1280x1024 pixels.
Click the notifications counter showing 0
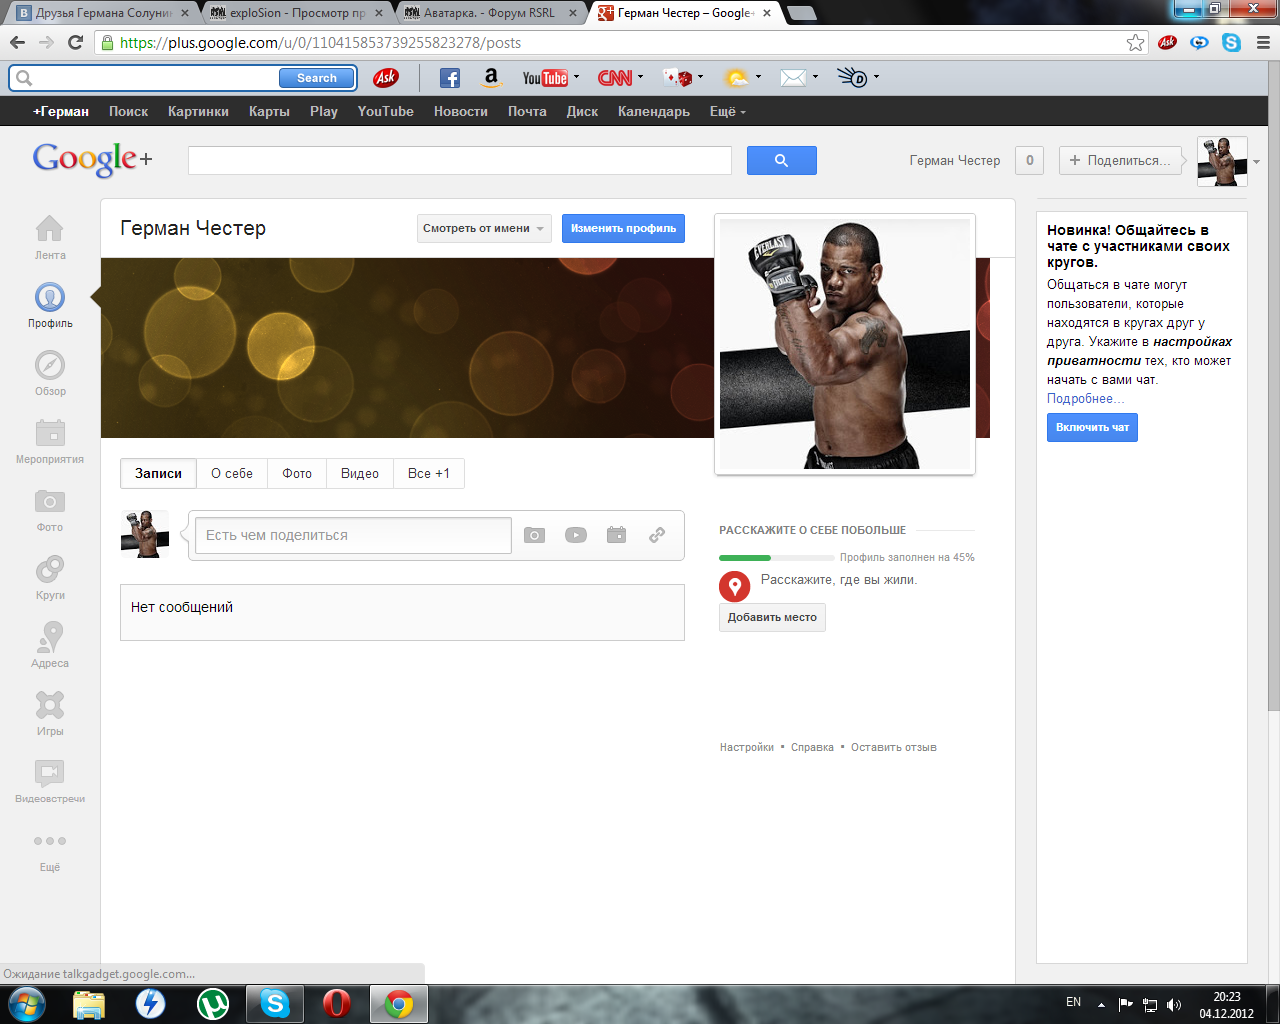(x=1029, y=160)
